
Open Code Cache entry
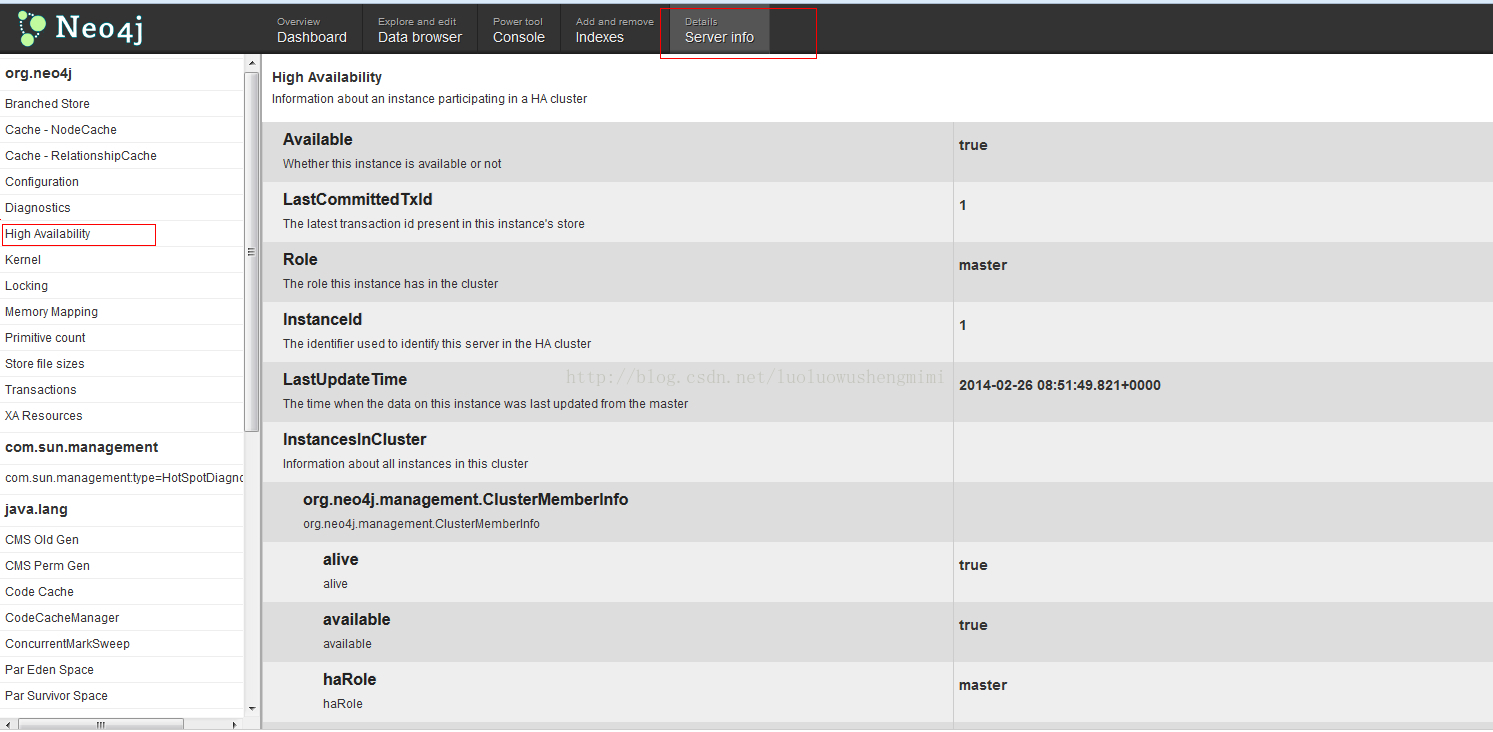(x=39, y=592)
